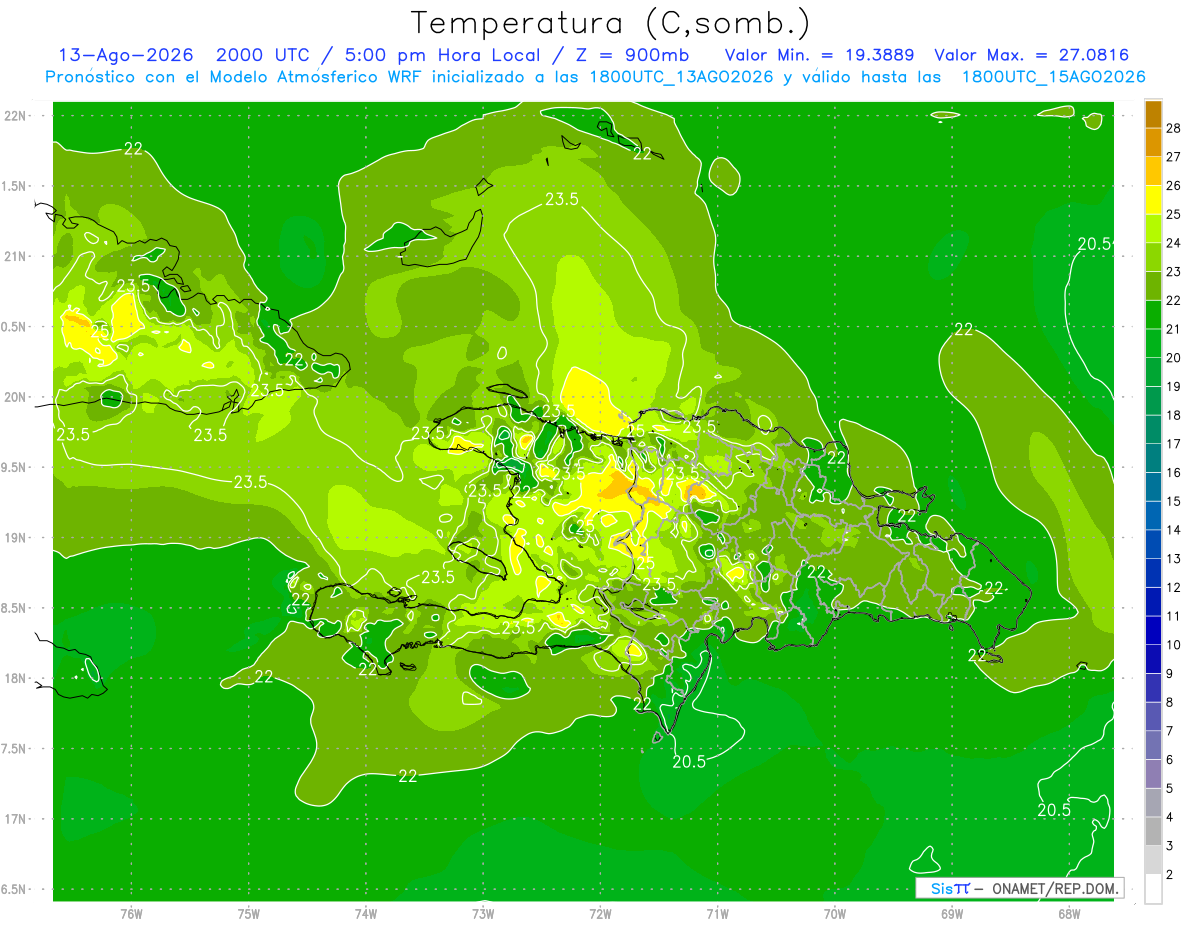The image size is (1200, 927).
Task: Click the dark orange swatch above legend 28
Action: (x=1154, y=114)
